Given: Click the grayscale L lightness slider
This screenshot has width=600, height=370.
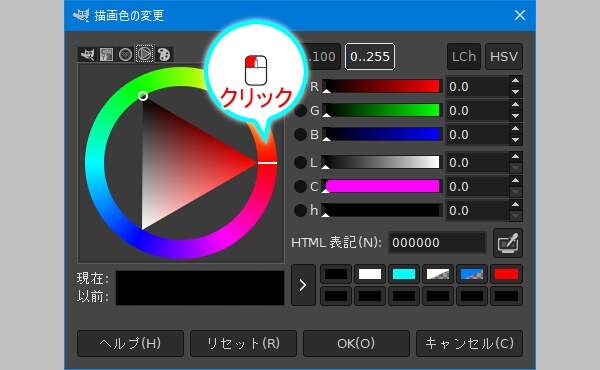Looking at the screenshot, I should 382,162.
